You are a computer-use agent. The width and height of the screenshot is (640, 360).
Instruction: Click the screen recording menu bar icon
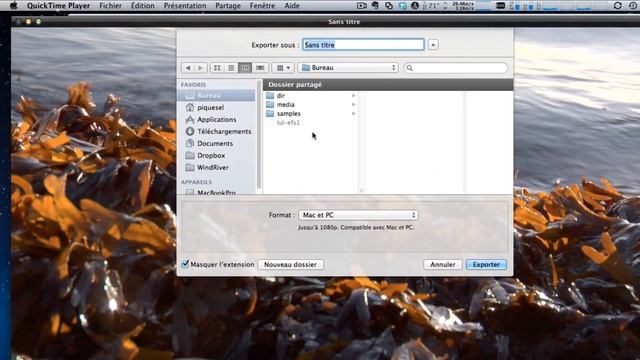pyautogui.click(x=362, y=6)
